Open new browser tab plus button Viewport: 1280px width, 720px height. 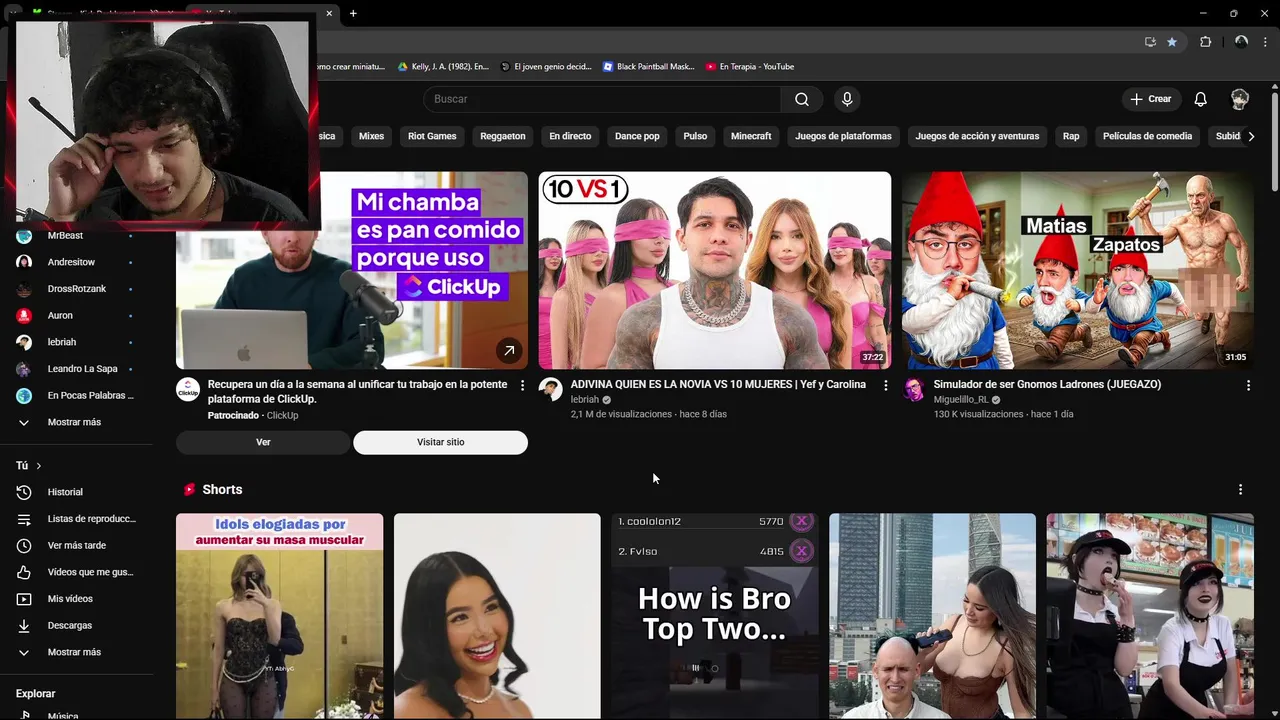pyautogui.click(x=353, y=13)
